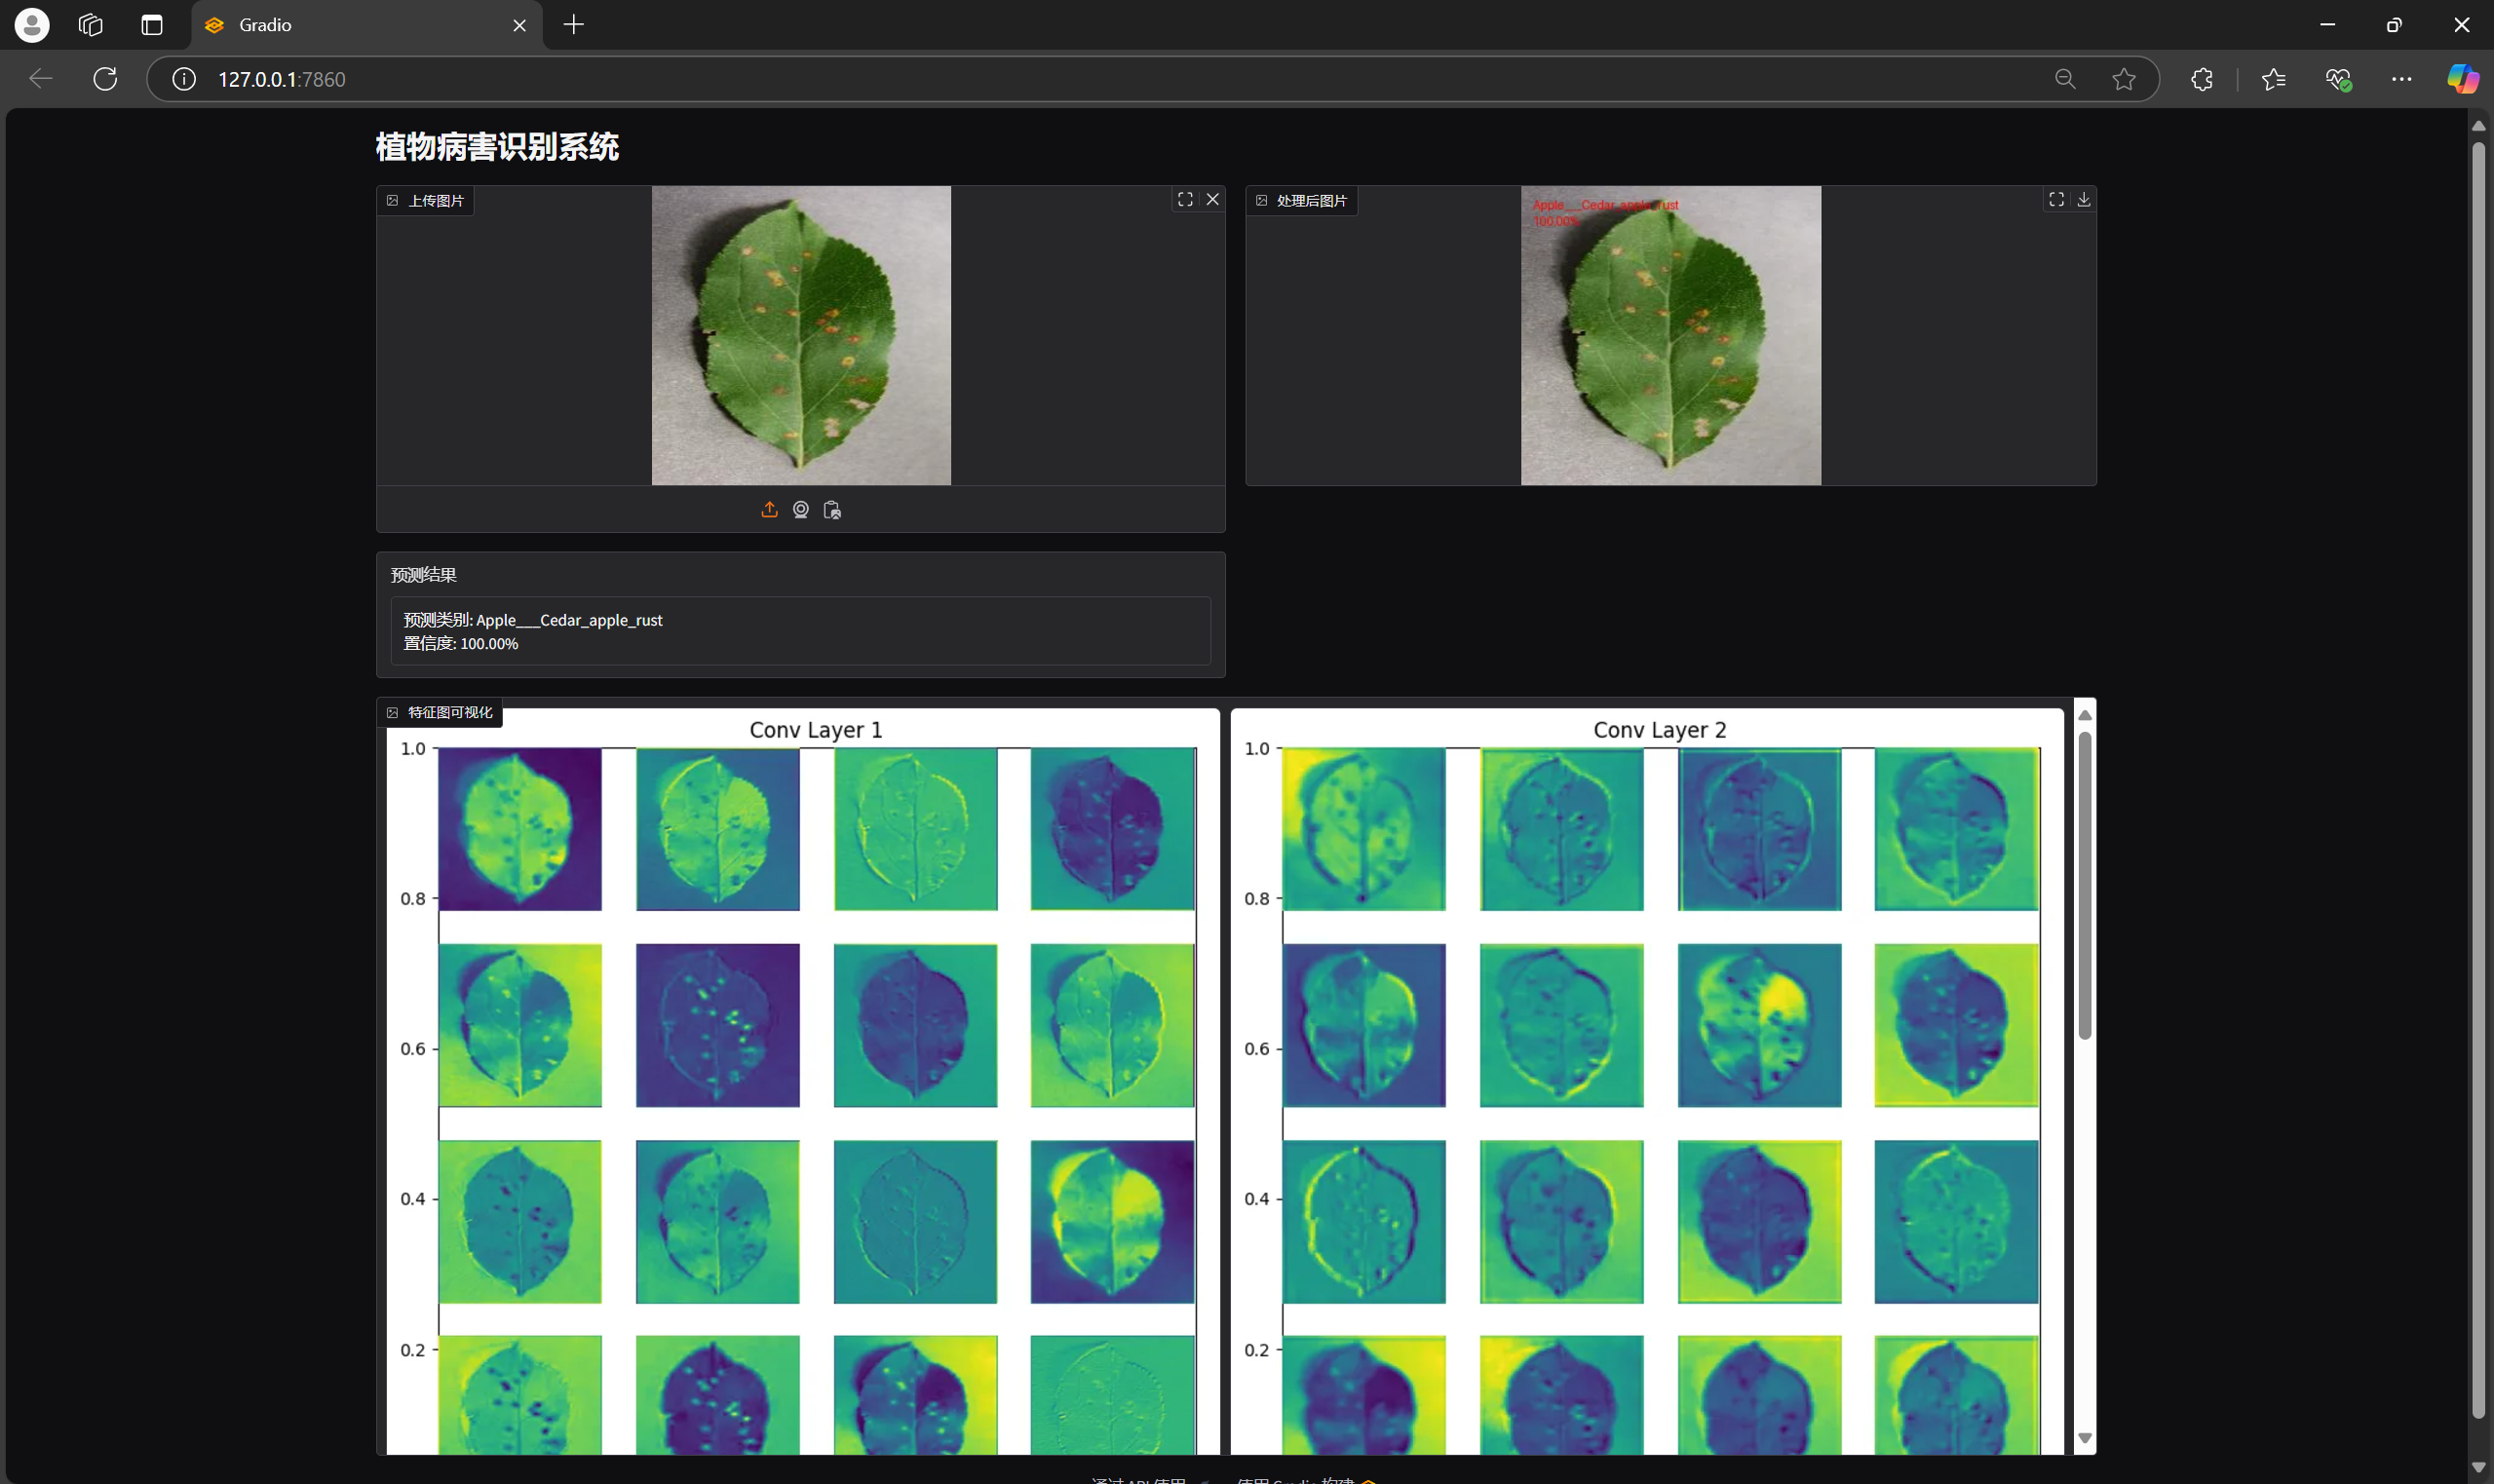The width and height of the screenshot is (2494, 1484).
Task: Open the tab actions menu icon
Action: [152, 25]
